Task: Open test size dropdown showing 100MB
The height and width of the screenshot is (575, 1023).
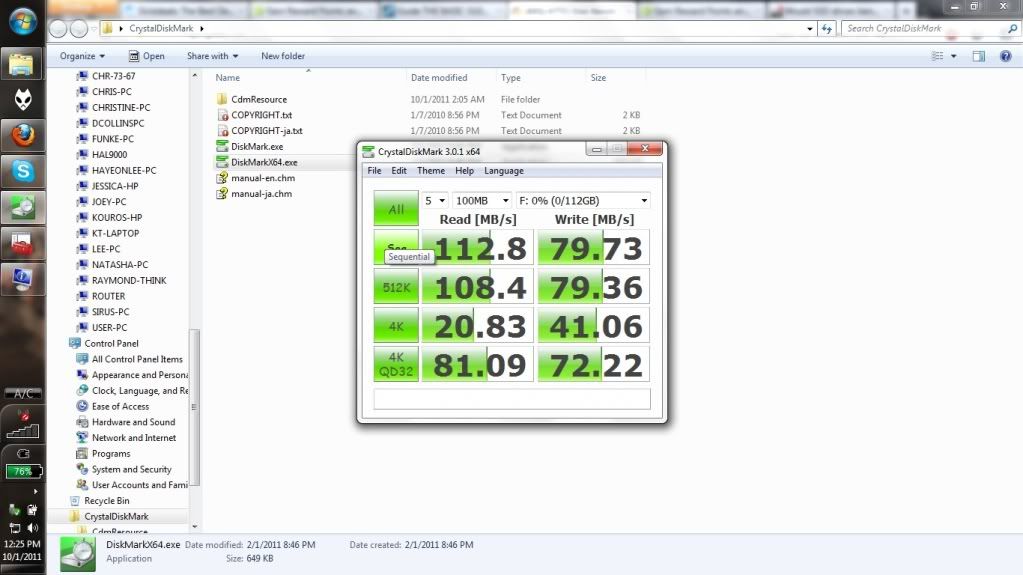Action: (x=482, y=200)
